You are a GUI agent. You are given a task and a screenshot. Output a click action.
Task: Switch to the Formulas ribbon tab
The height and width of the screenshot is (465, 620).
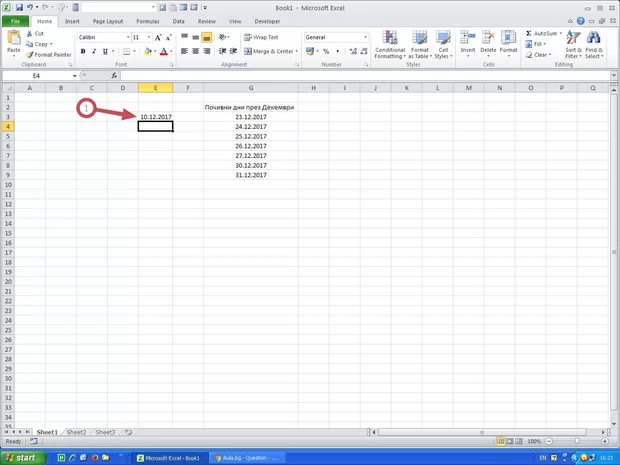[x=147, y=20]
